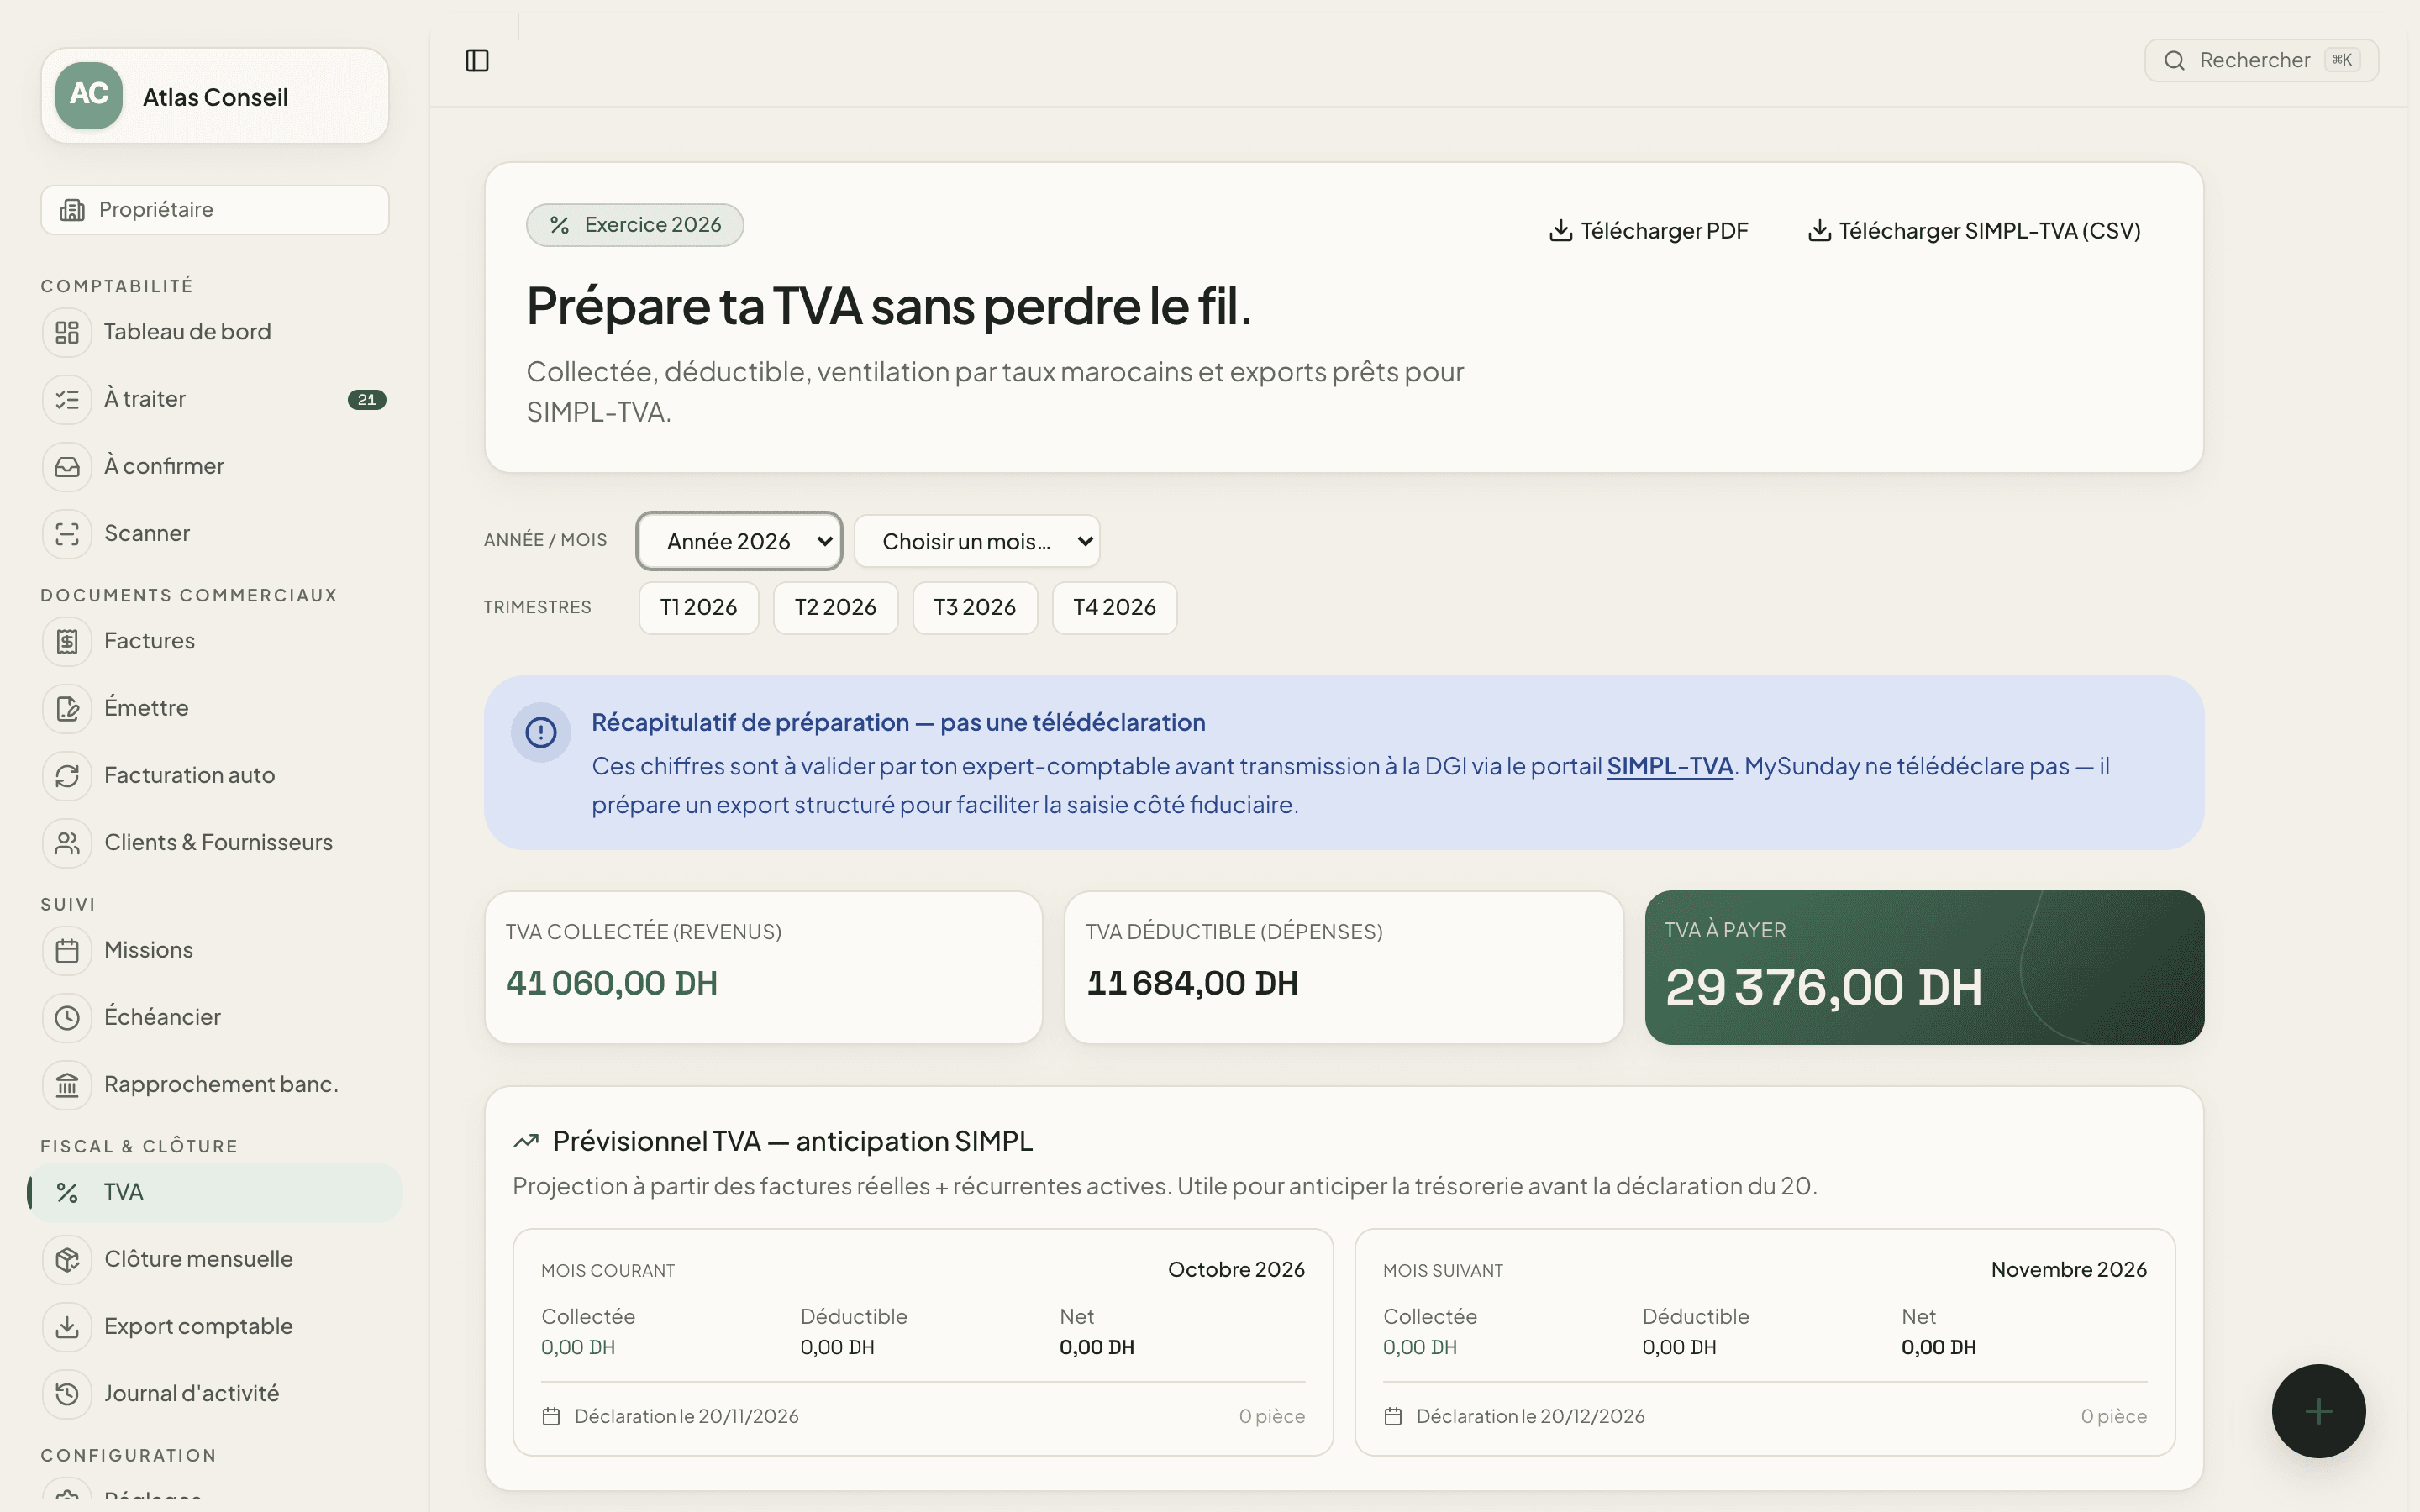Select the T1 2026 quarter

[x=698, y=607]
